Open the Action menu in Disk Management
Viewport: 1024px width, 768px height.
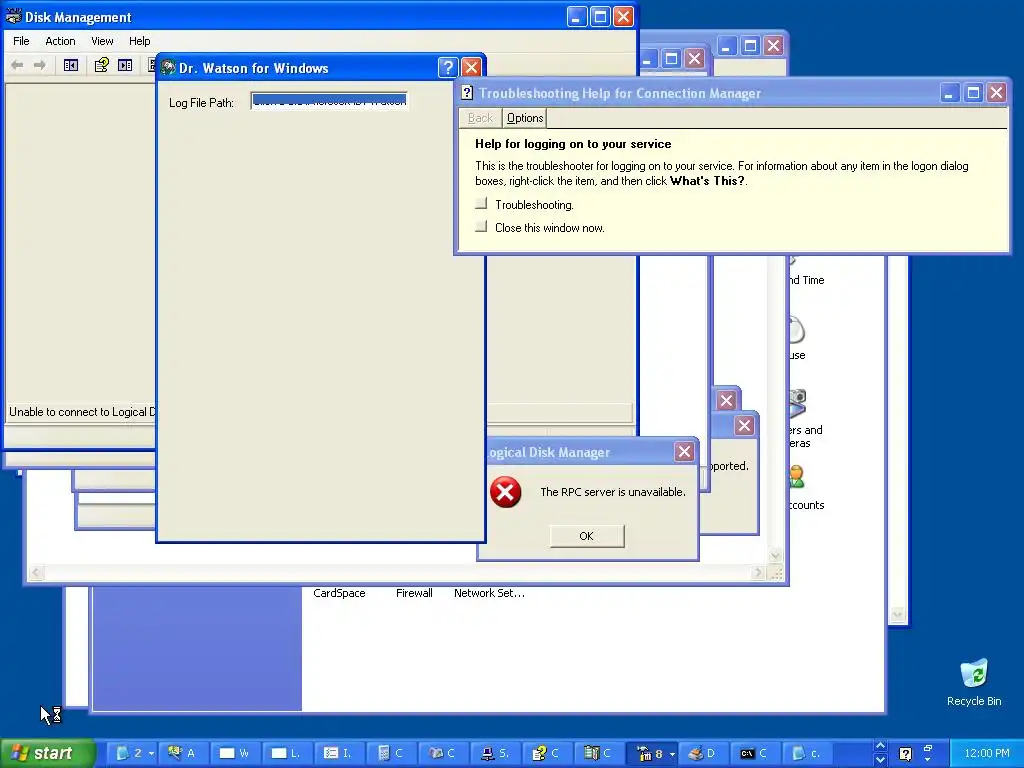pos(60,40)
